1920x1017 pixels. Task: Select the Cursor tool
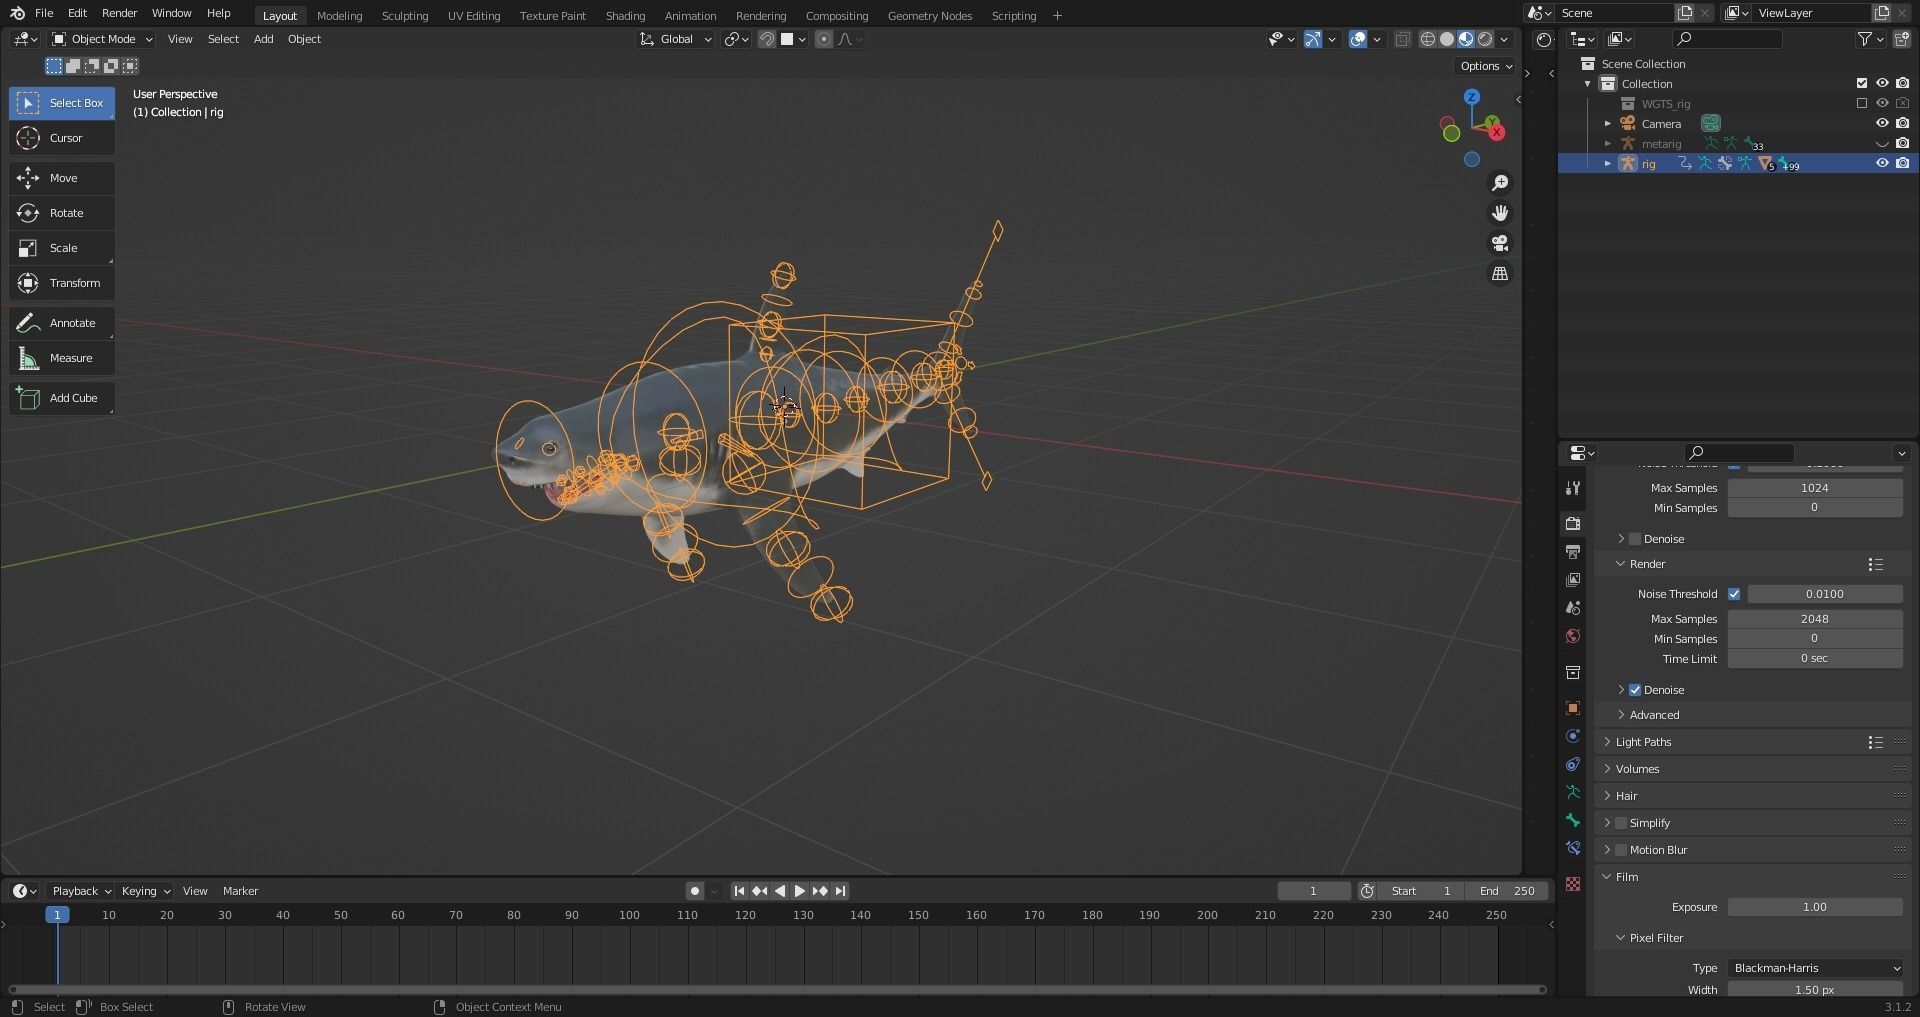coord(62,138)
